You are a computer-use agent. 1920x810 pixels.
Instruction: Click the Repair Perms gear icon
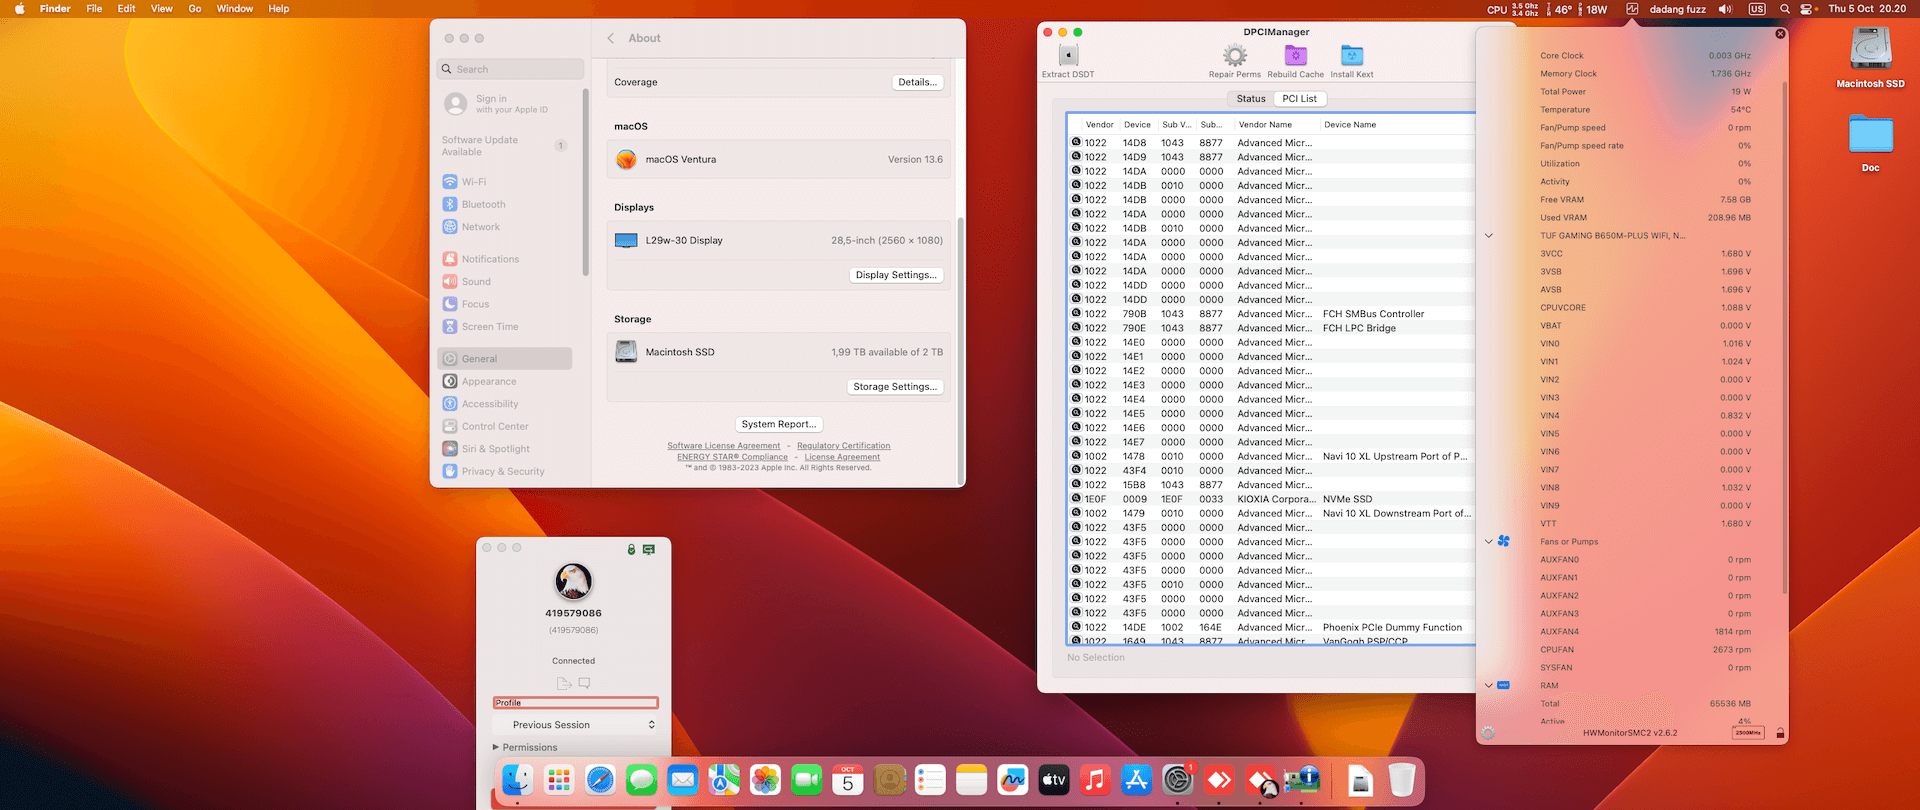tap(1235, 56)
